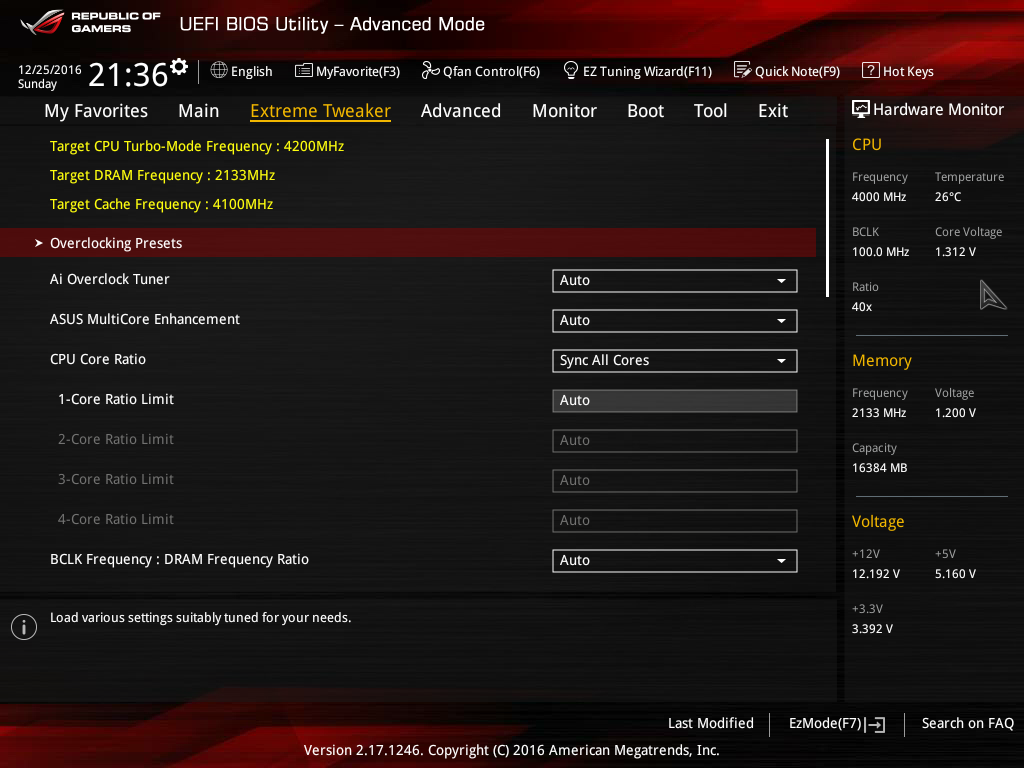Click +5V reading 5.160 V
The width and height of the screenshot is (1024, 768).
pyautogui.click(x=955, y=573)
